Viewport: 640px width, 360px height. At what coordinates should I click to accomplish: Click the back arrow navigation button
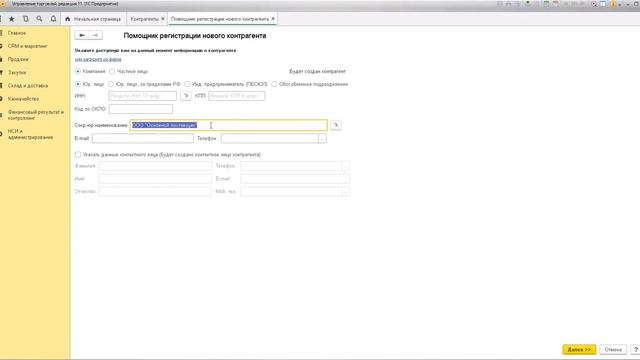click(82, 36)
